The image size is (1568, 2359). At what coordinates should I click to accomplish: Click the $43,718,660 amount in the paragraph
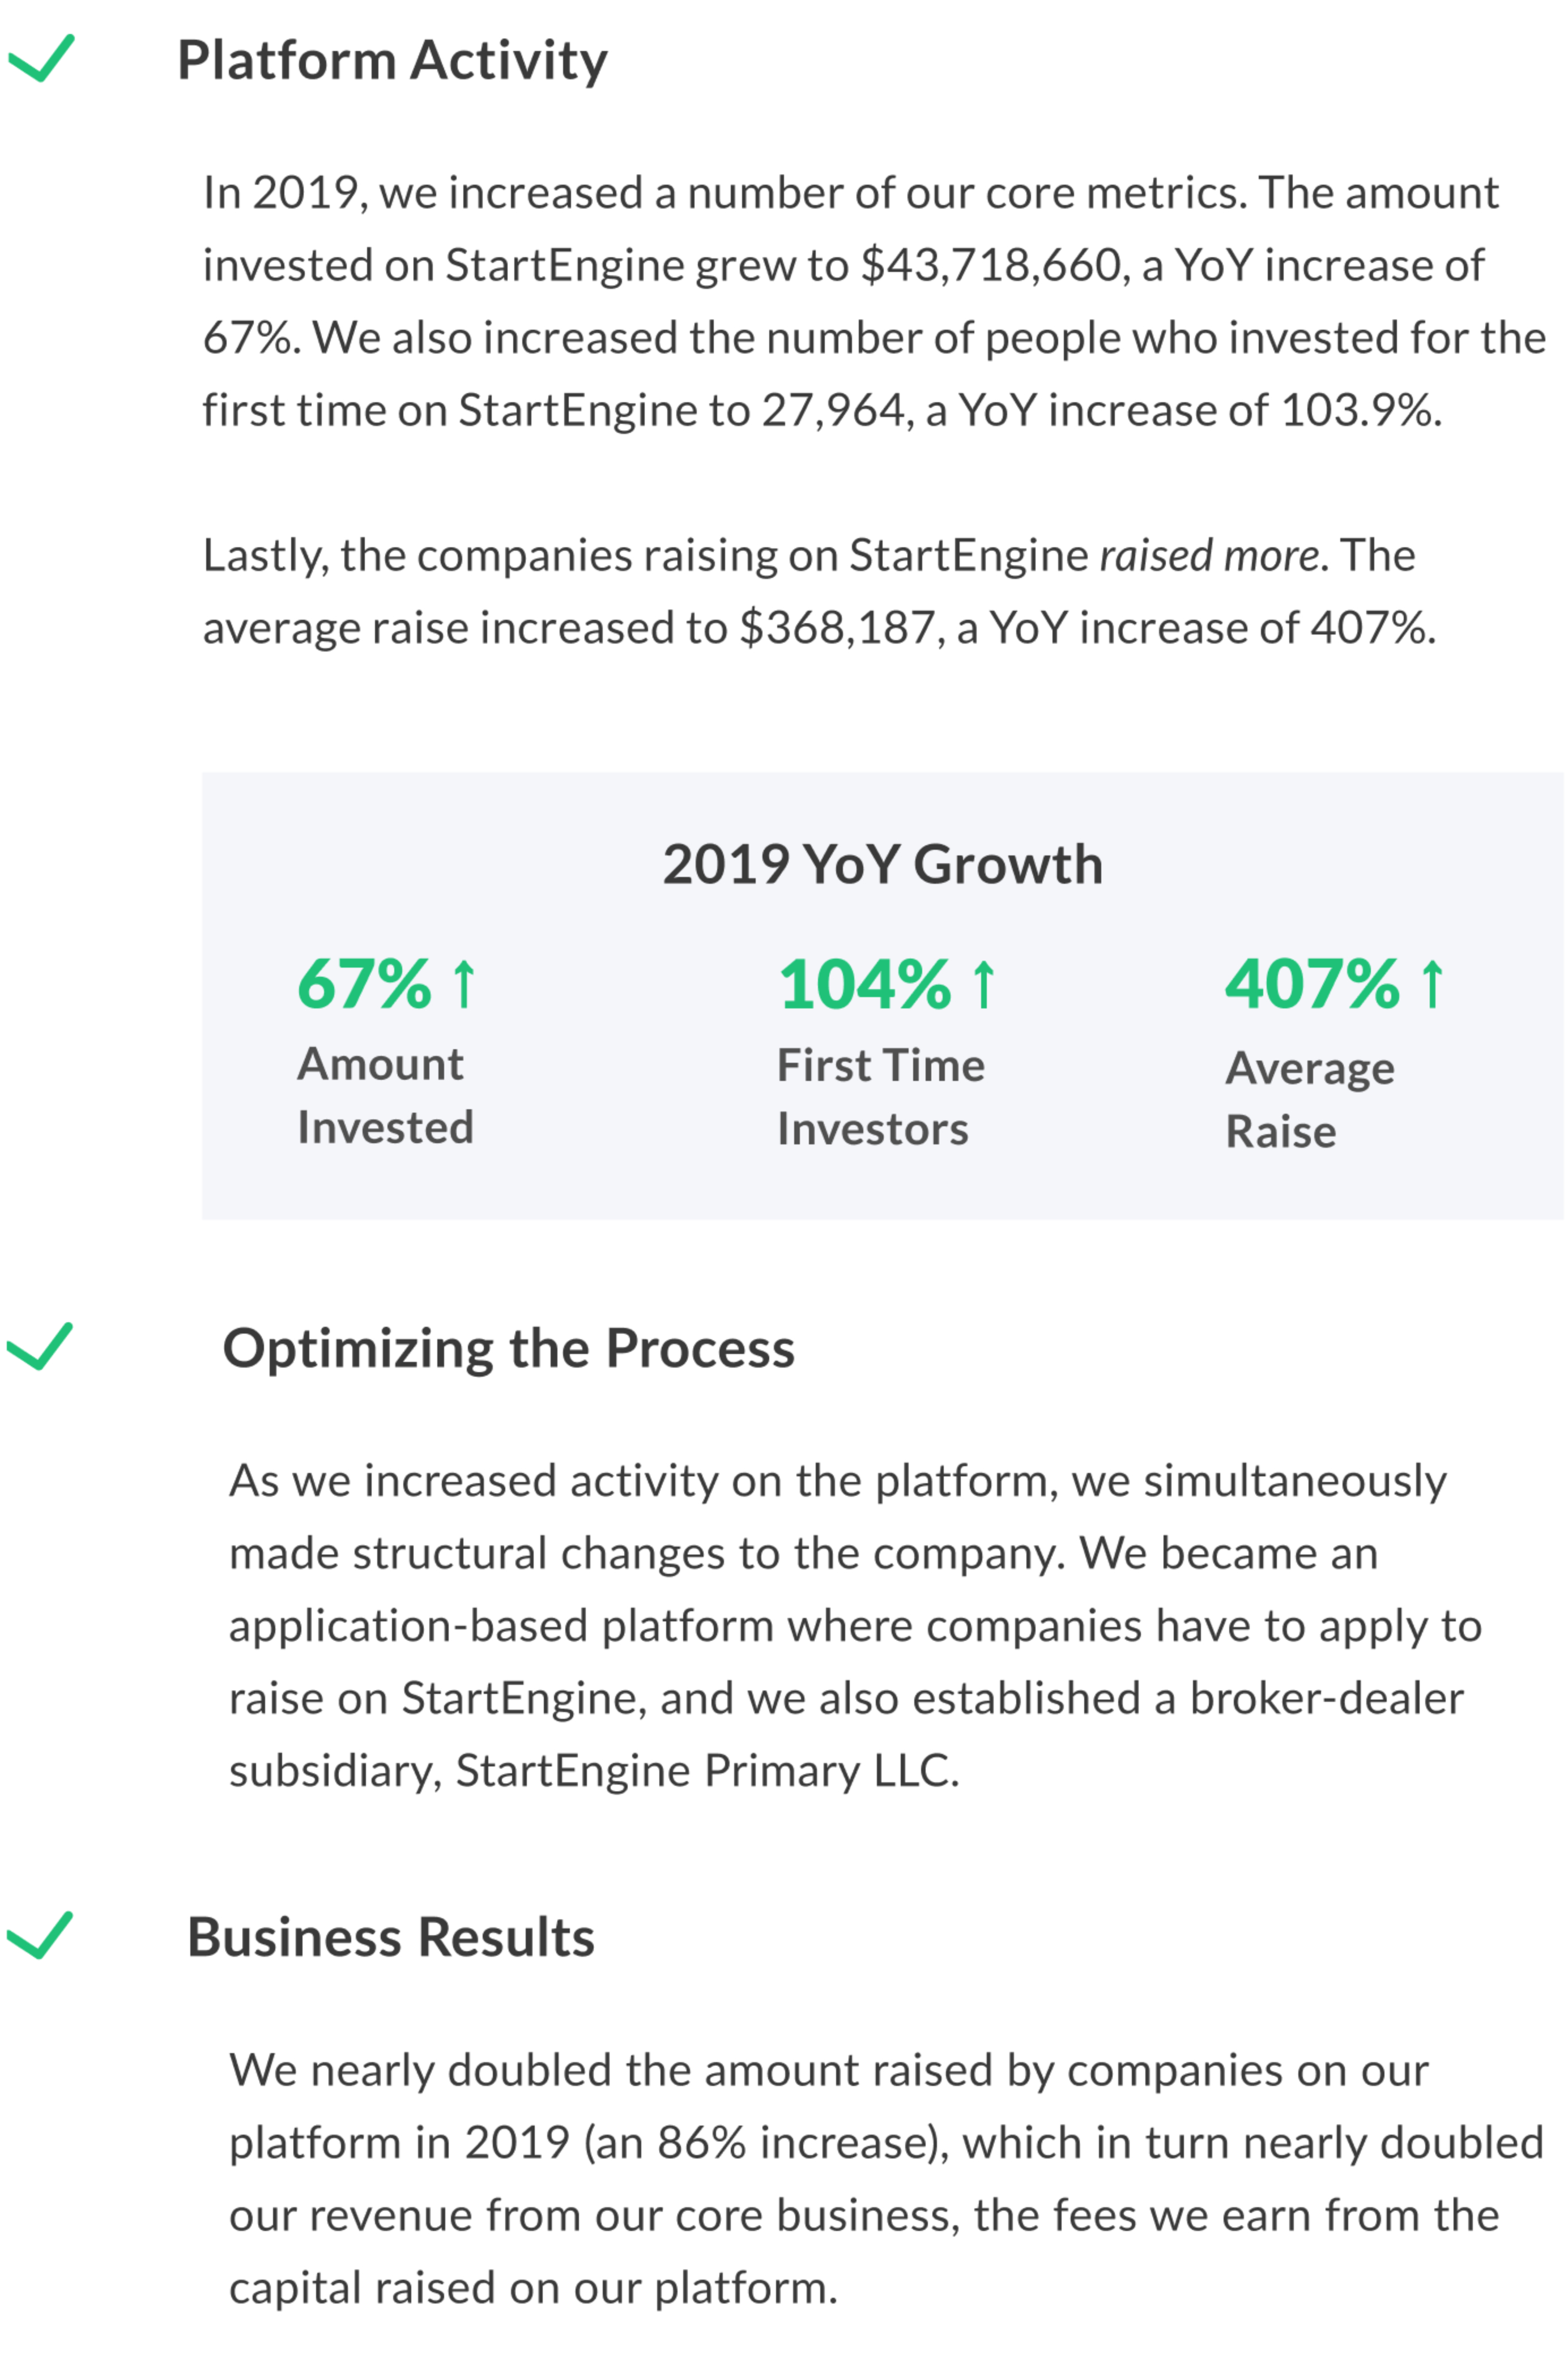pos(990,266)
